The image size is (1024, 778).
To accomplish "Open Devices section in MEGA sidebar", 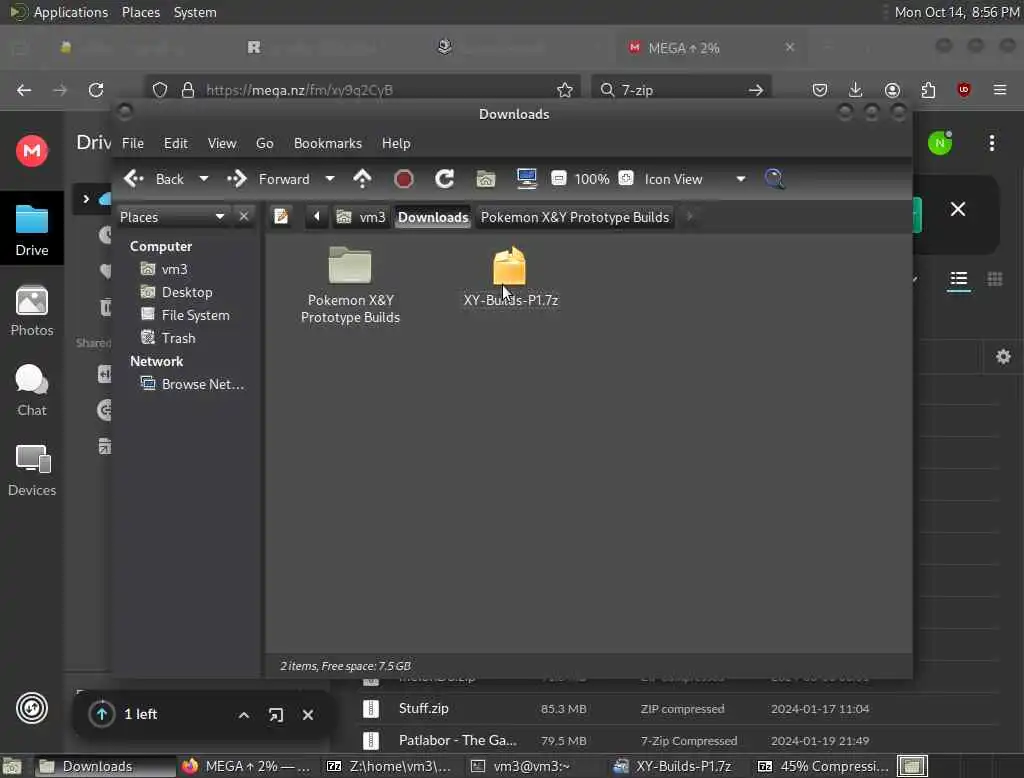I will (x=31, y=470).
